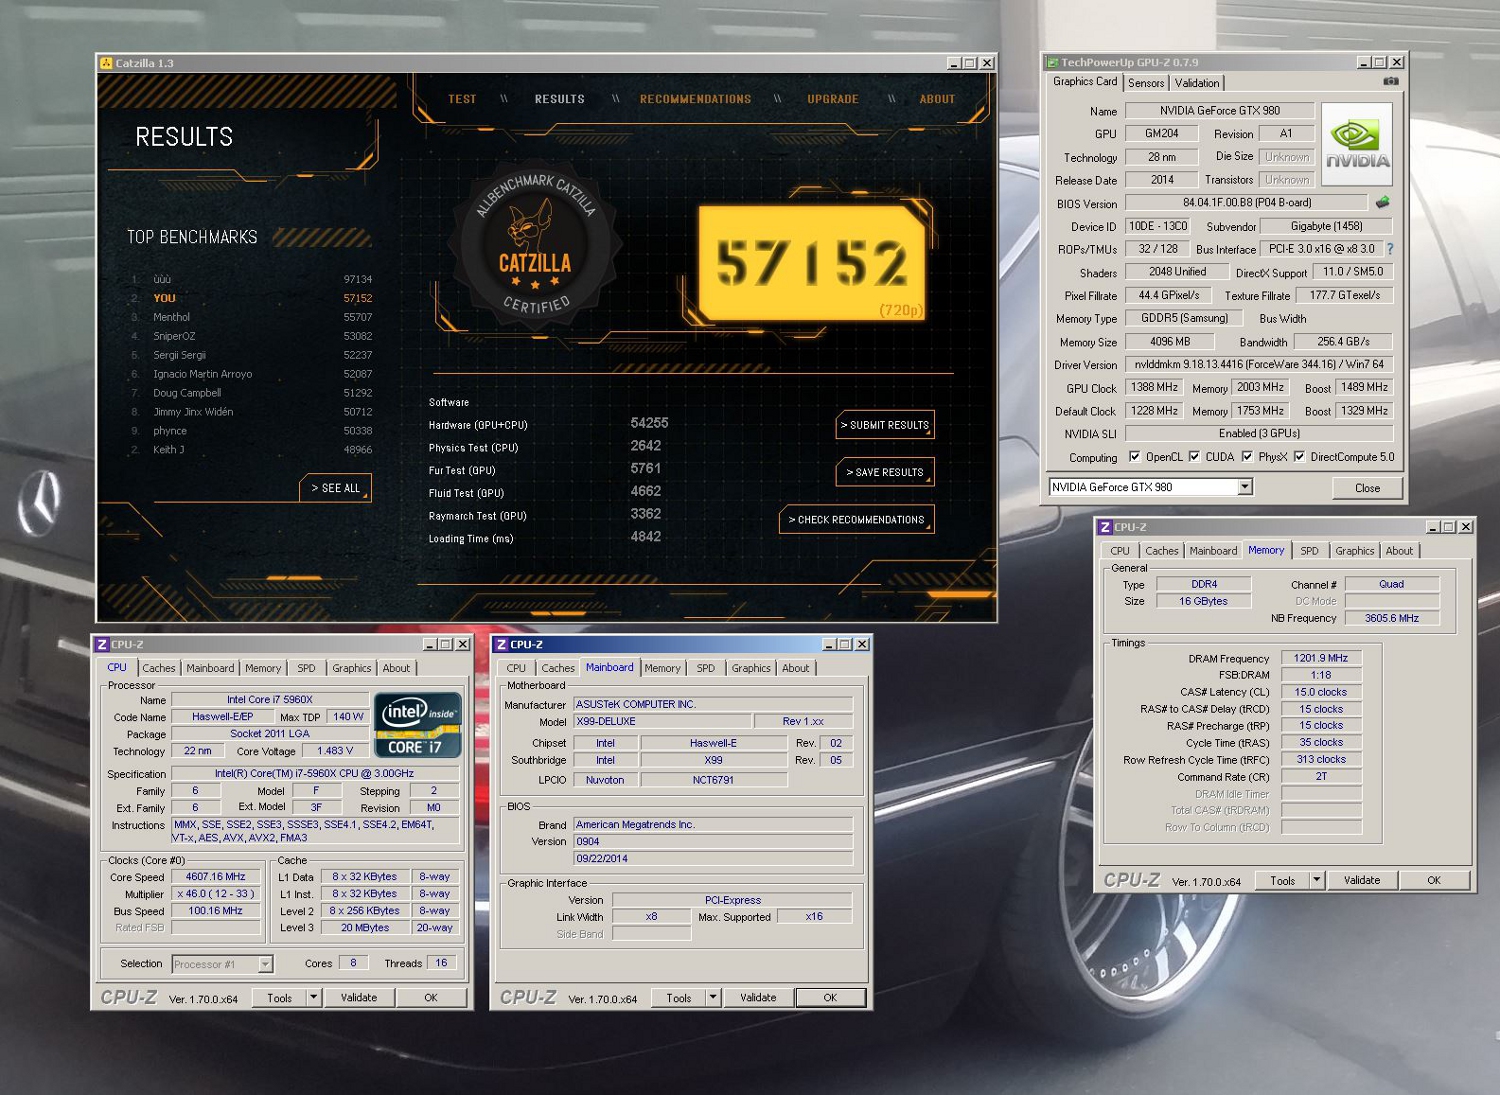Click the Validate button in CPU-Z CPU window
This screenshot has width=1500, height=1095.
[359, 998]
